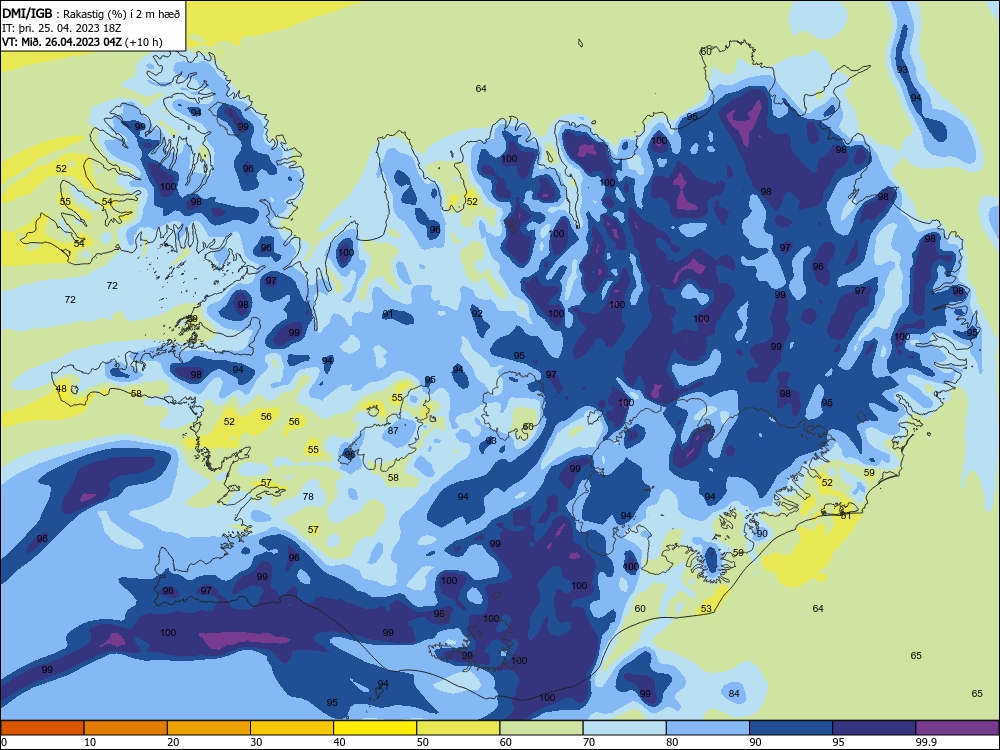Click the init time line 'IT: þri. 25. 04. 2023 18Z'
This screenshot has height=750, width=1000.
tap(62, 28)
